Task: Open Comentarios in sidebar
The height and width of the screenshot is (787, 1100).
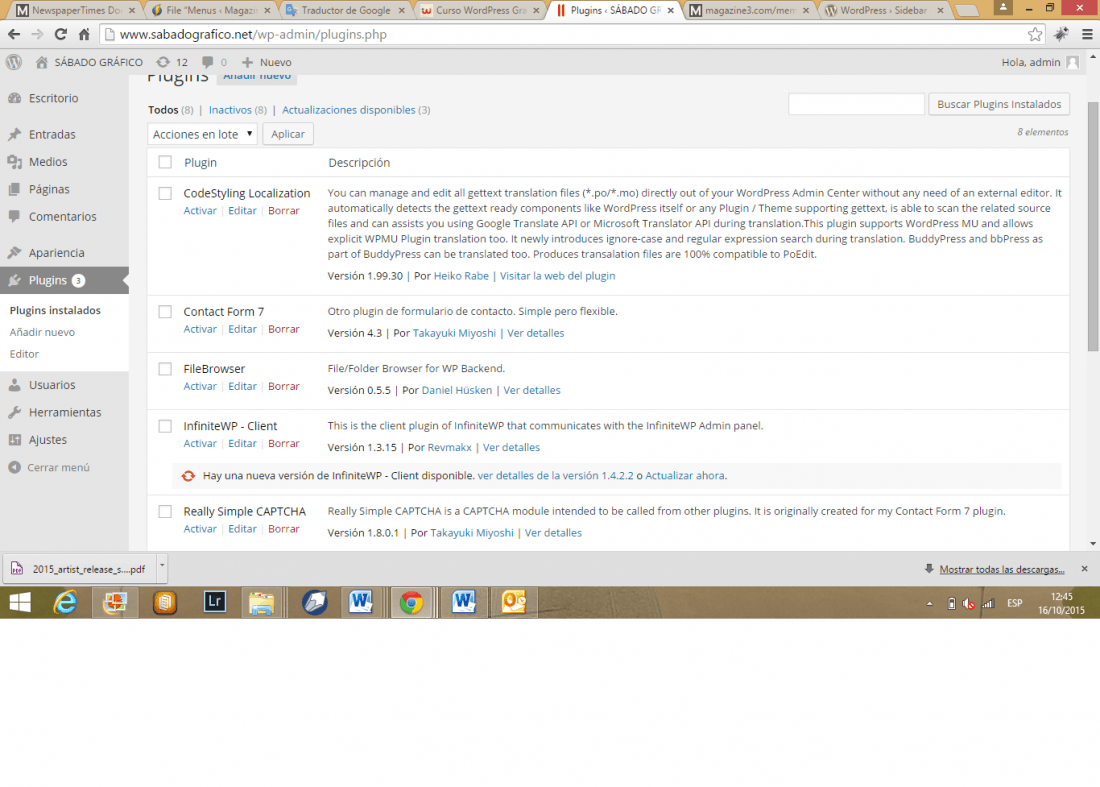Action: (64, 216)
